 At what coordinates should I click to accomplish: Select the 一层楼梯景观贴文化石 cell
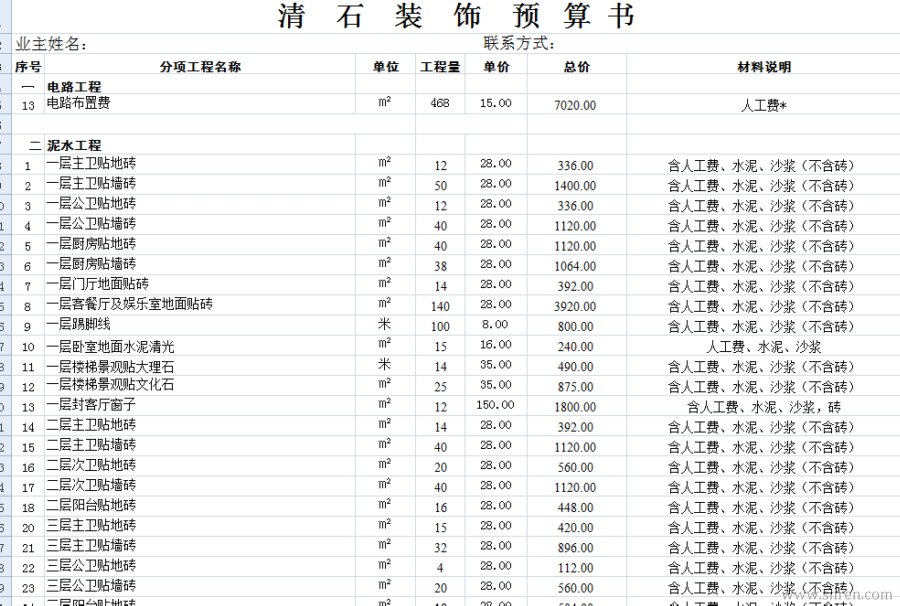200,386
